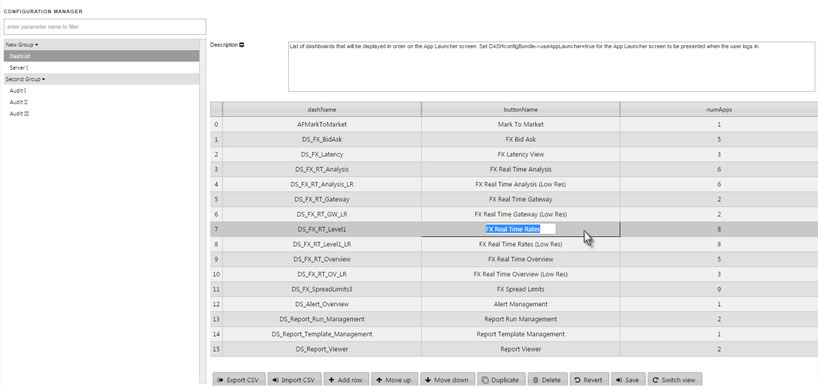Select the DS_FX_RT_Analysis cell in row 3
The width and height of the screenshot is (818, 387).
tap(322, 170)
